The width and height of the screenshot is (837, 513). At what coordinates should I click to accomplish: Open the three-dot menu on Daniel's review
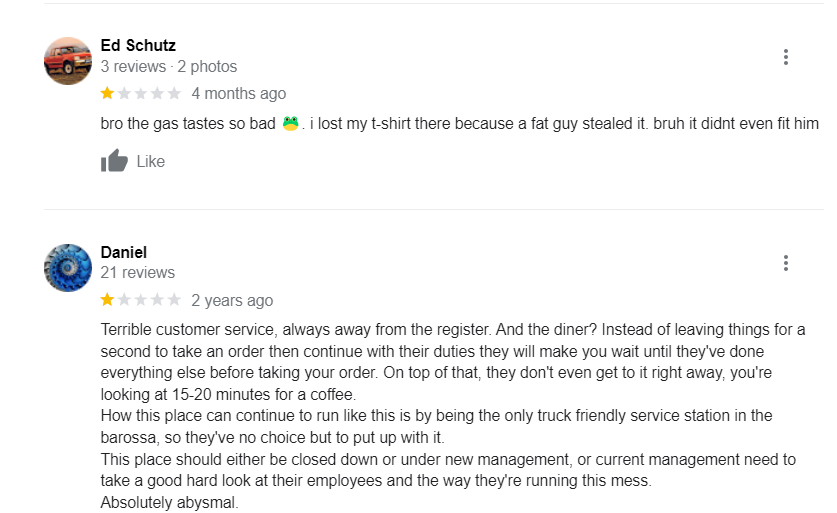[x=786, y=263]
